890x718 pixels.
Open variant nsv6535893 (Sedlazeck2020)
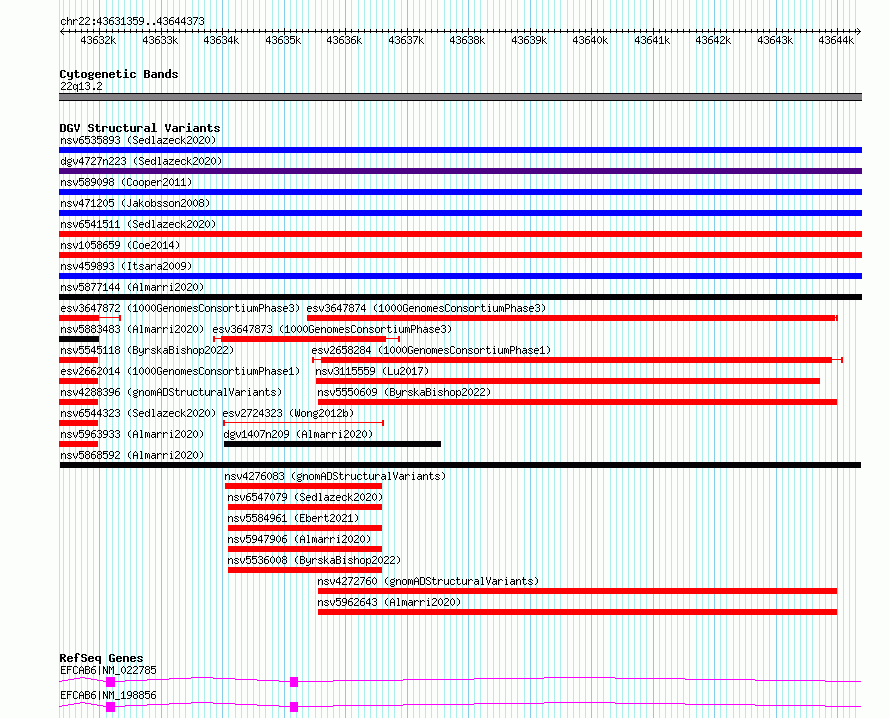click(138, 140)
